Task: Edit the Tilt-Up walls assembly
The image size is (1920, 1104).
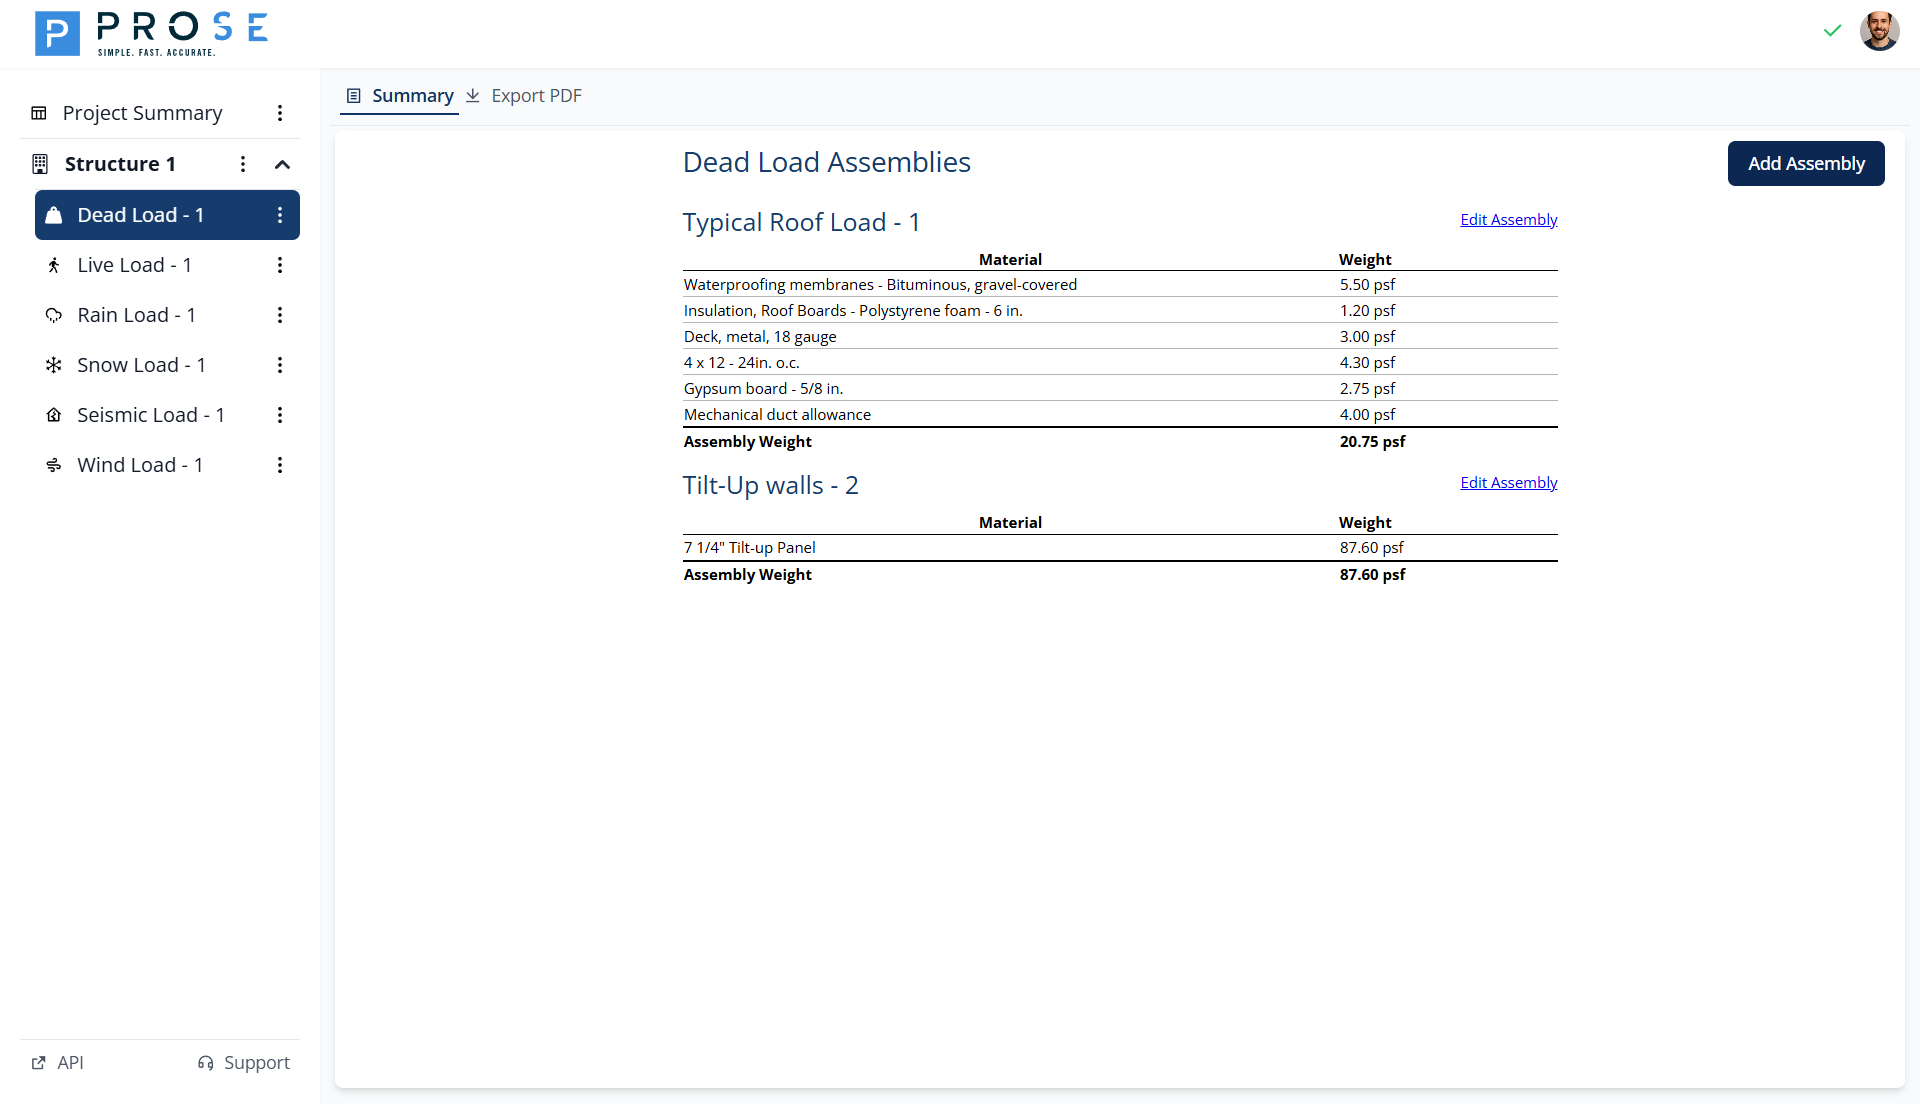Action: pos(1508,483)
